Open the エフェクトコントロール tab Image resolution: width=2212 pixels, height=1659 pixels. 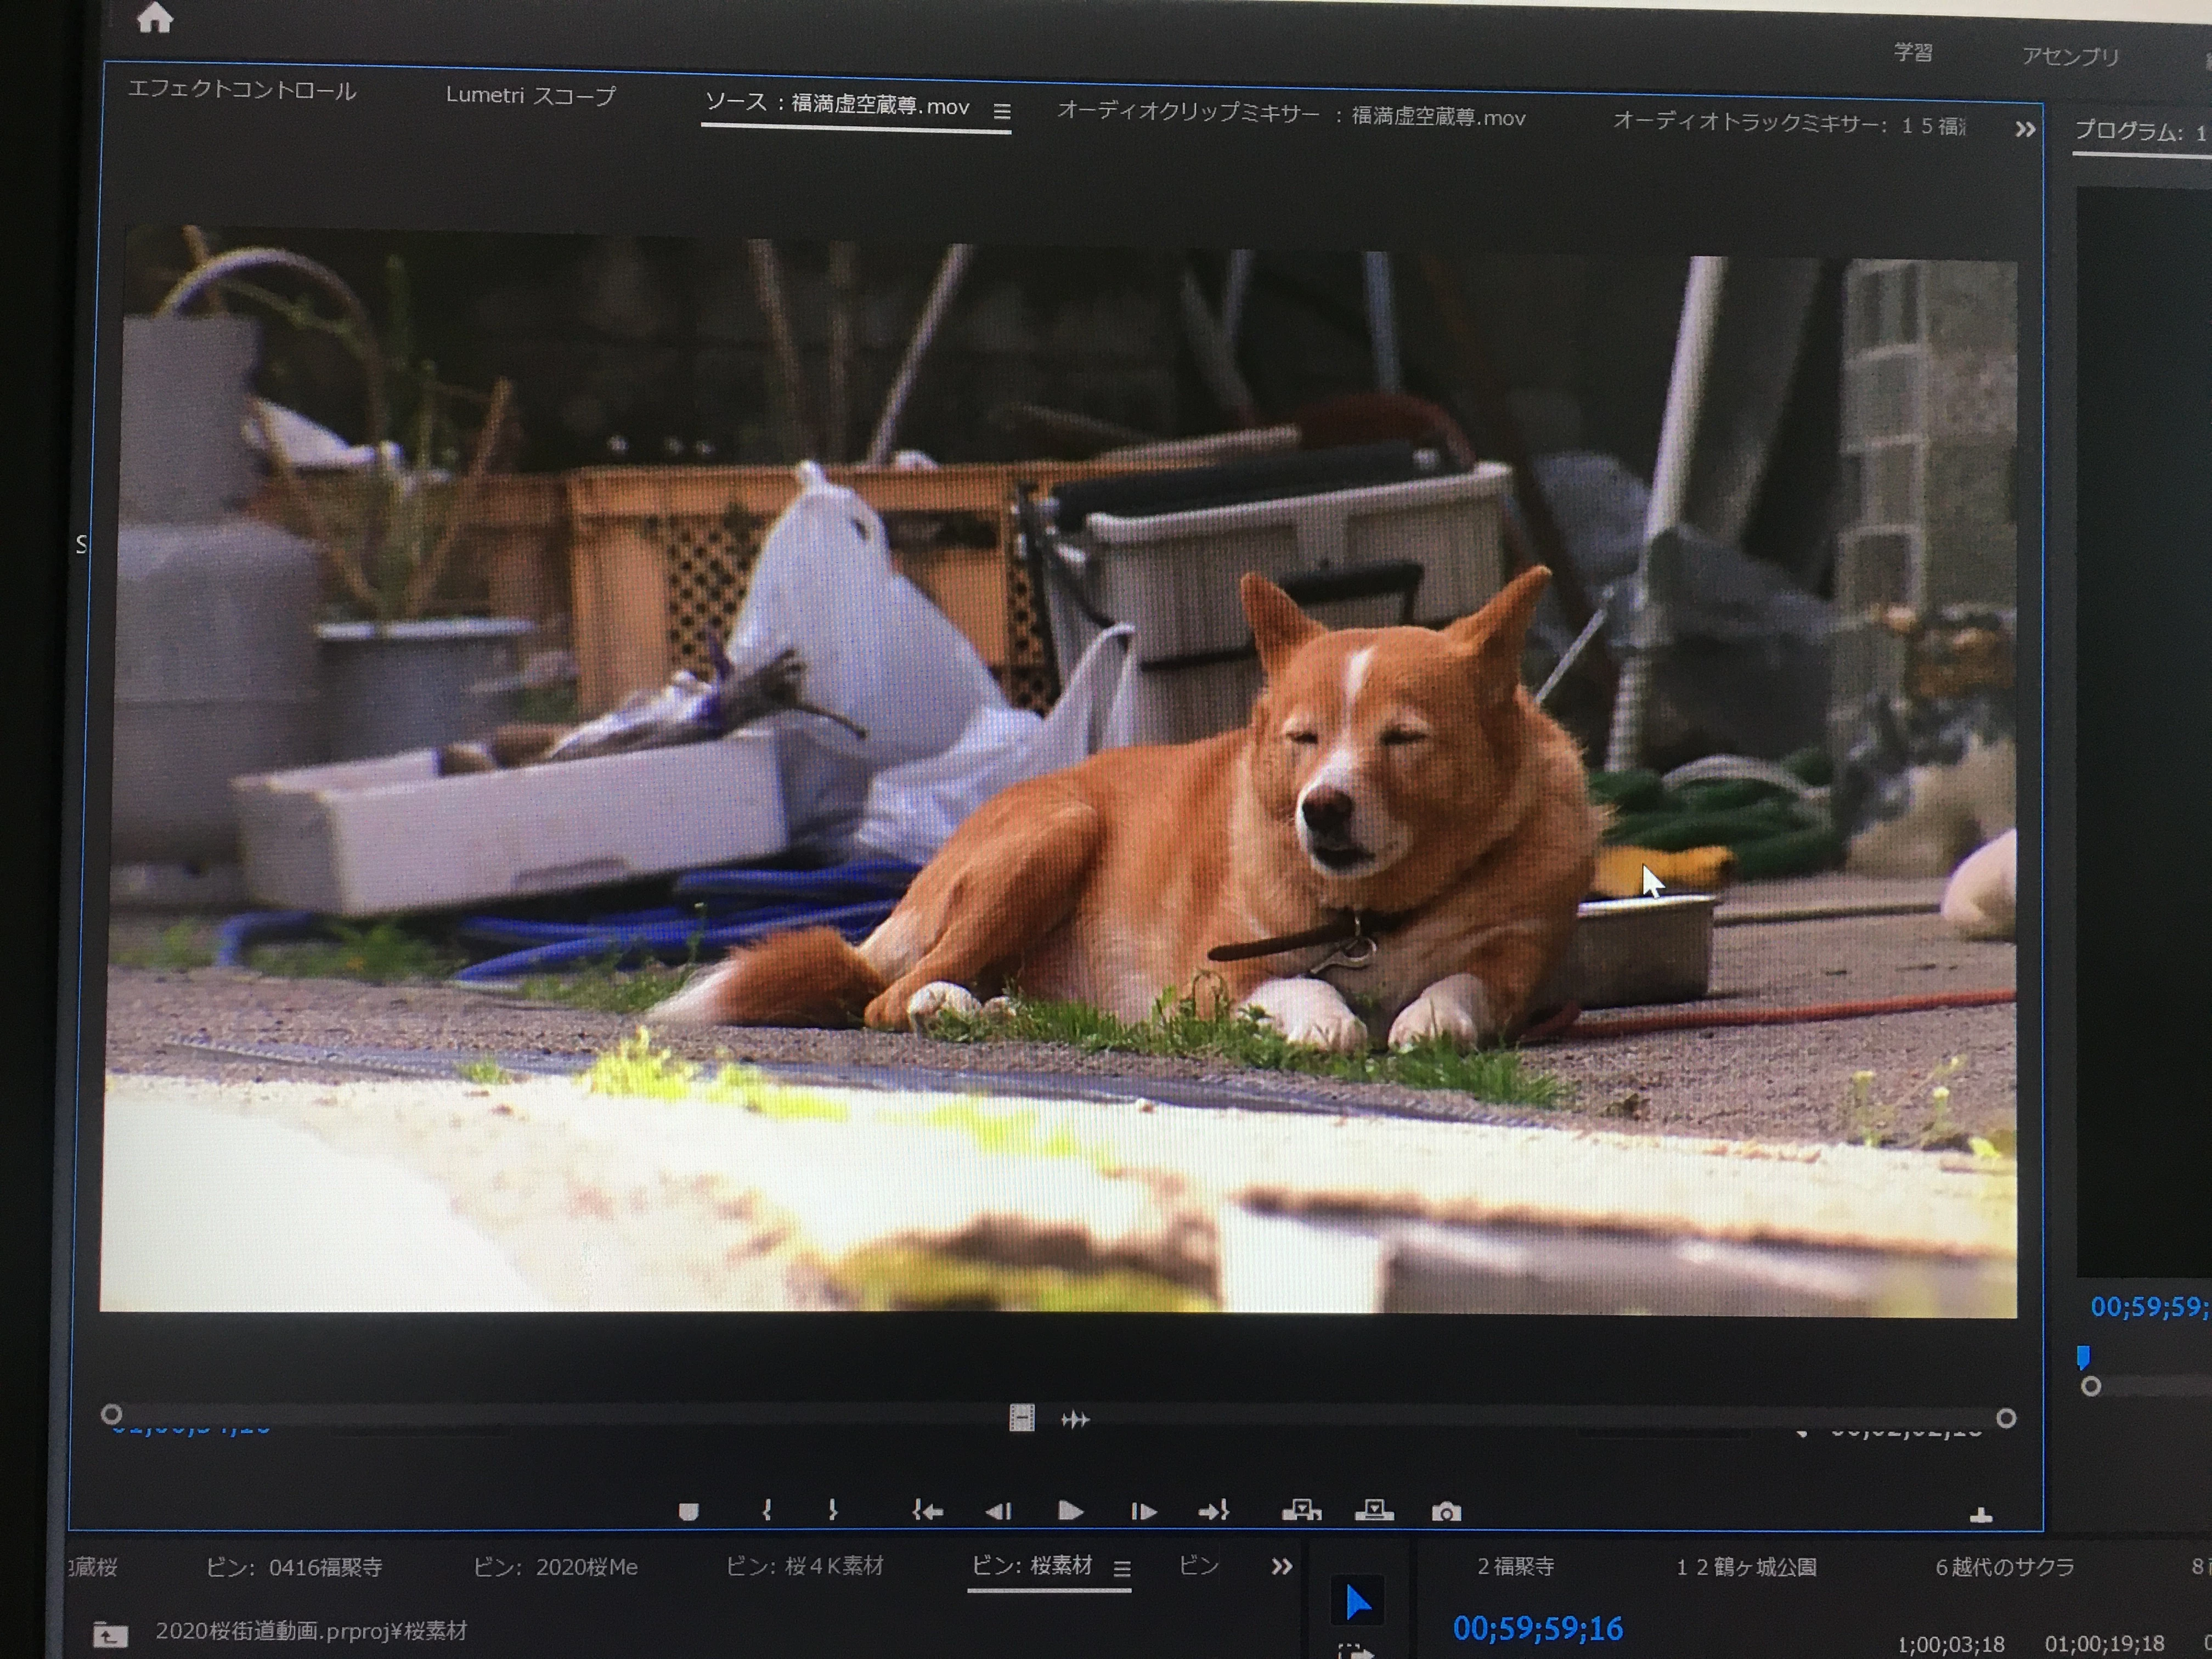(x=242, y=90)
